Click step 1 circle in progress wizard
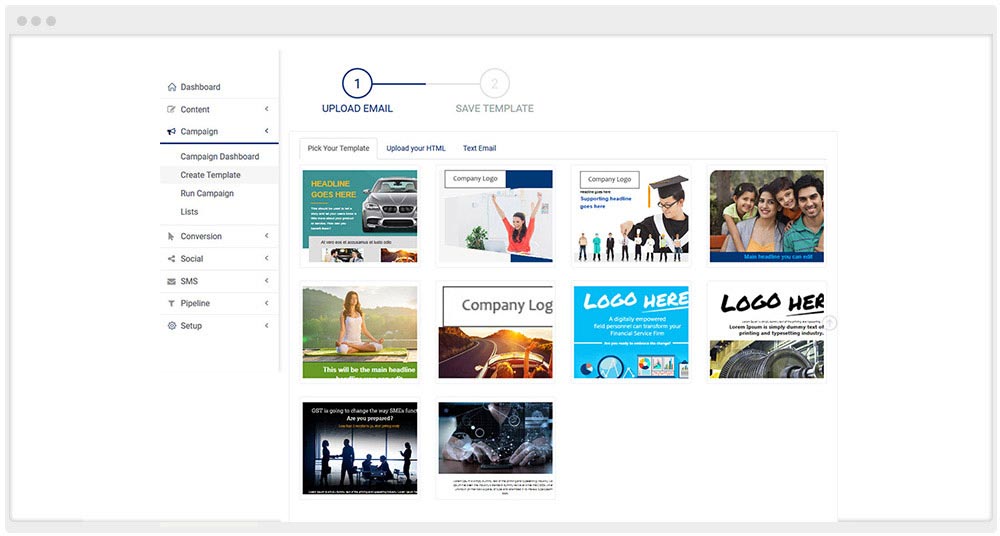Viewport: 1000px width, 536px height. coord(357,84)
